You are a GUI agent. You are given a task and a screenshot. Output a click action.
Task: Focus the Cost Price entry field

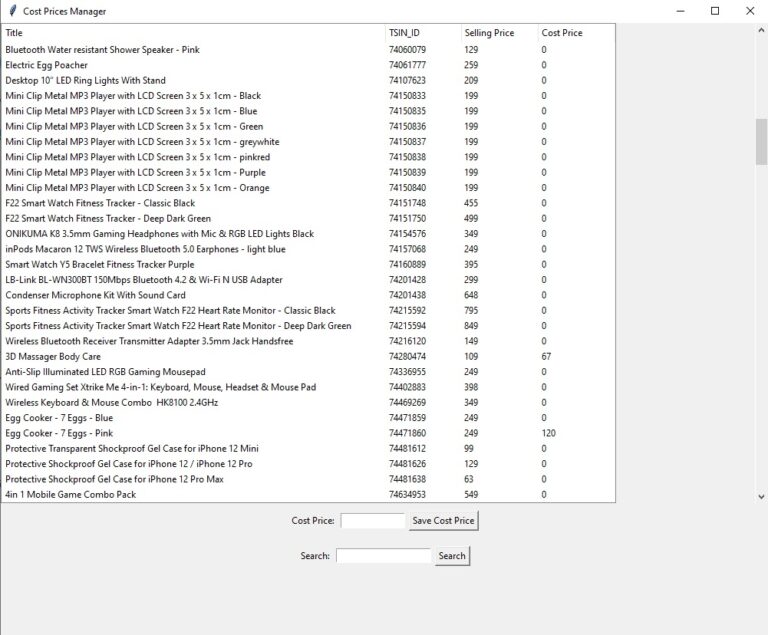tap(373, 521)
